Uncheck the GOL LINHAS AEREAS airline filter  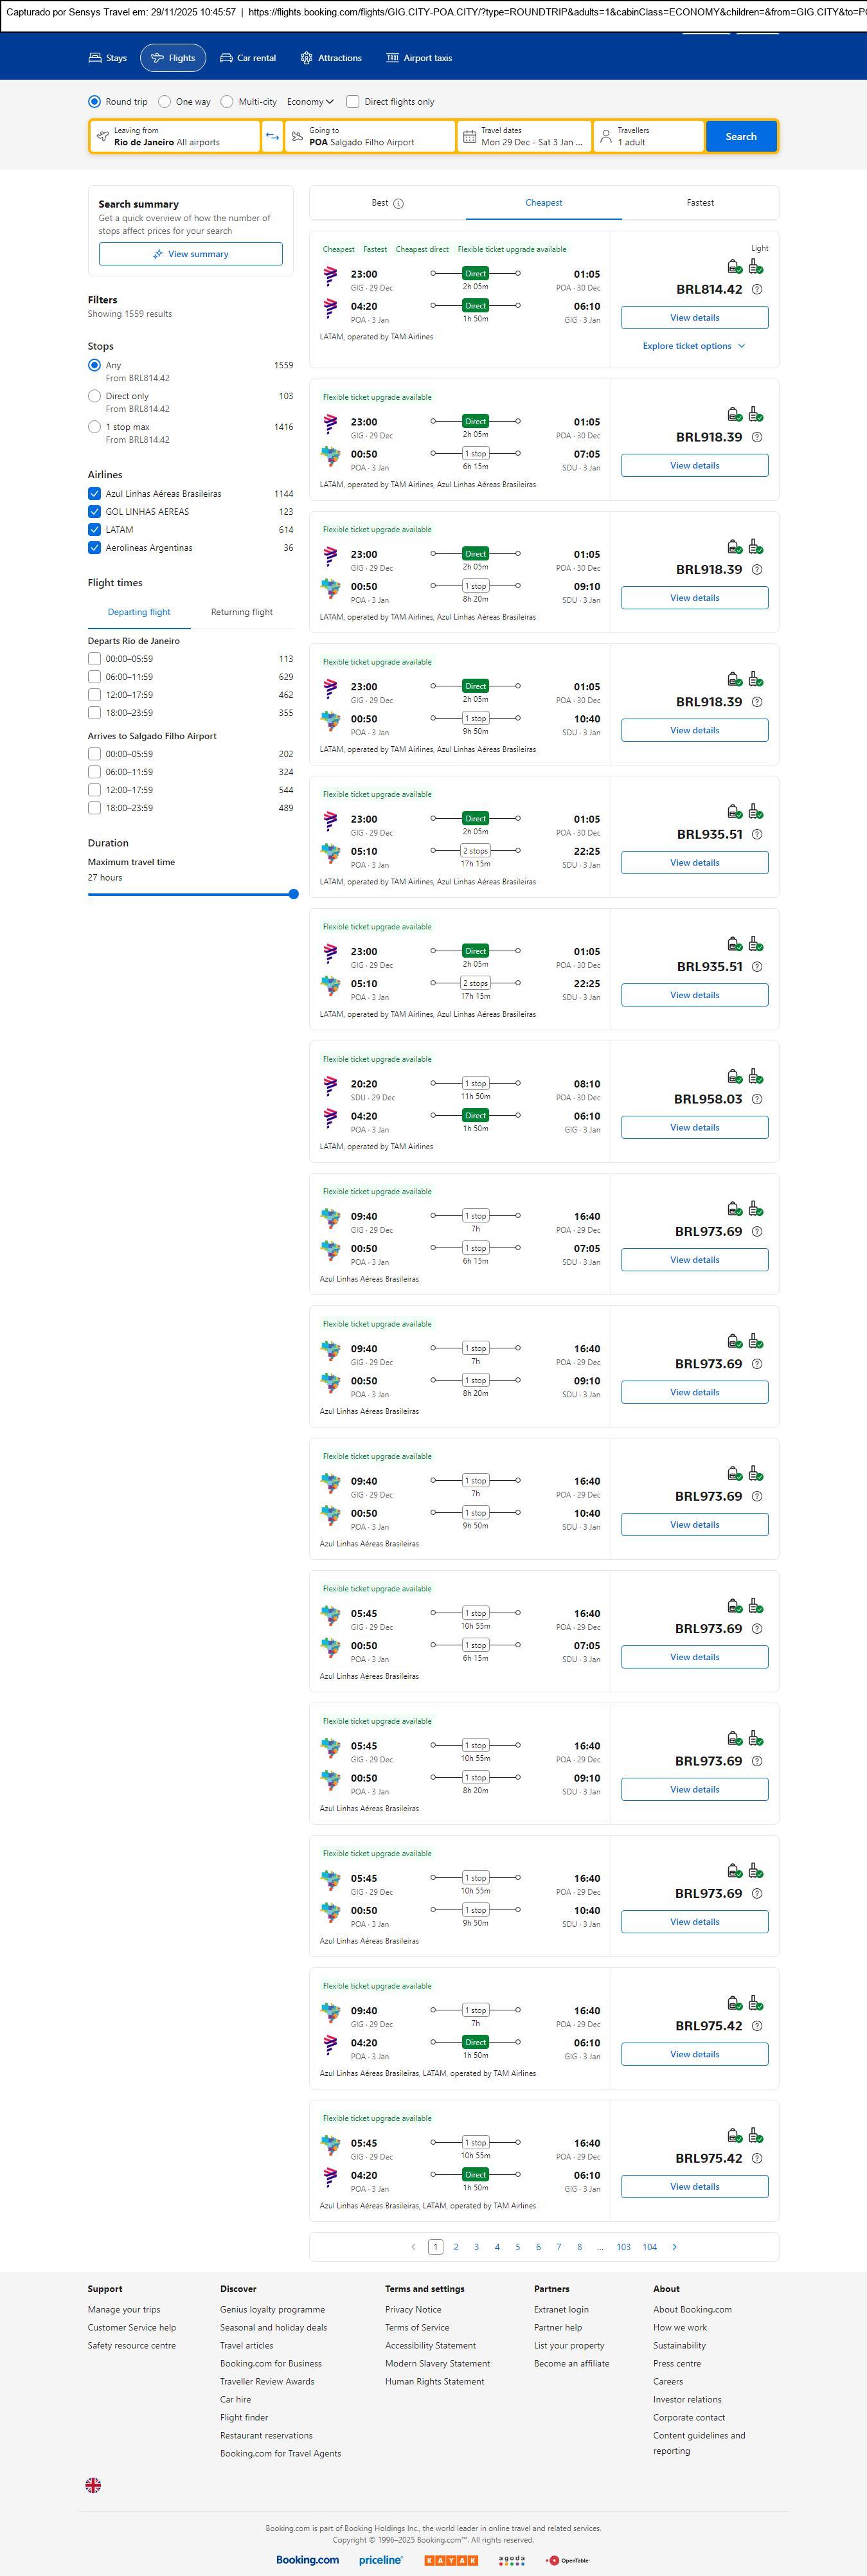point(94,512)
